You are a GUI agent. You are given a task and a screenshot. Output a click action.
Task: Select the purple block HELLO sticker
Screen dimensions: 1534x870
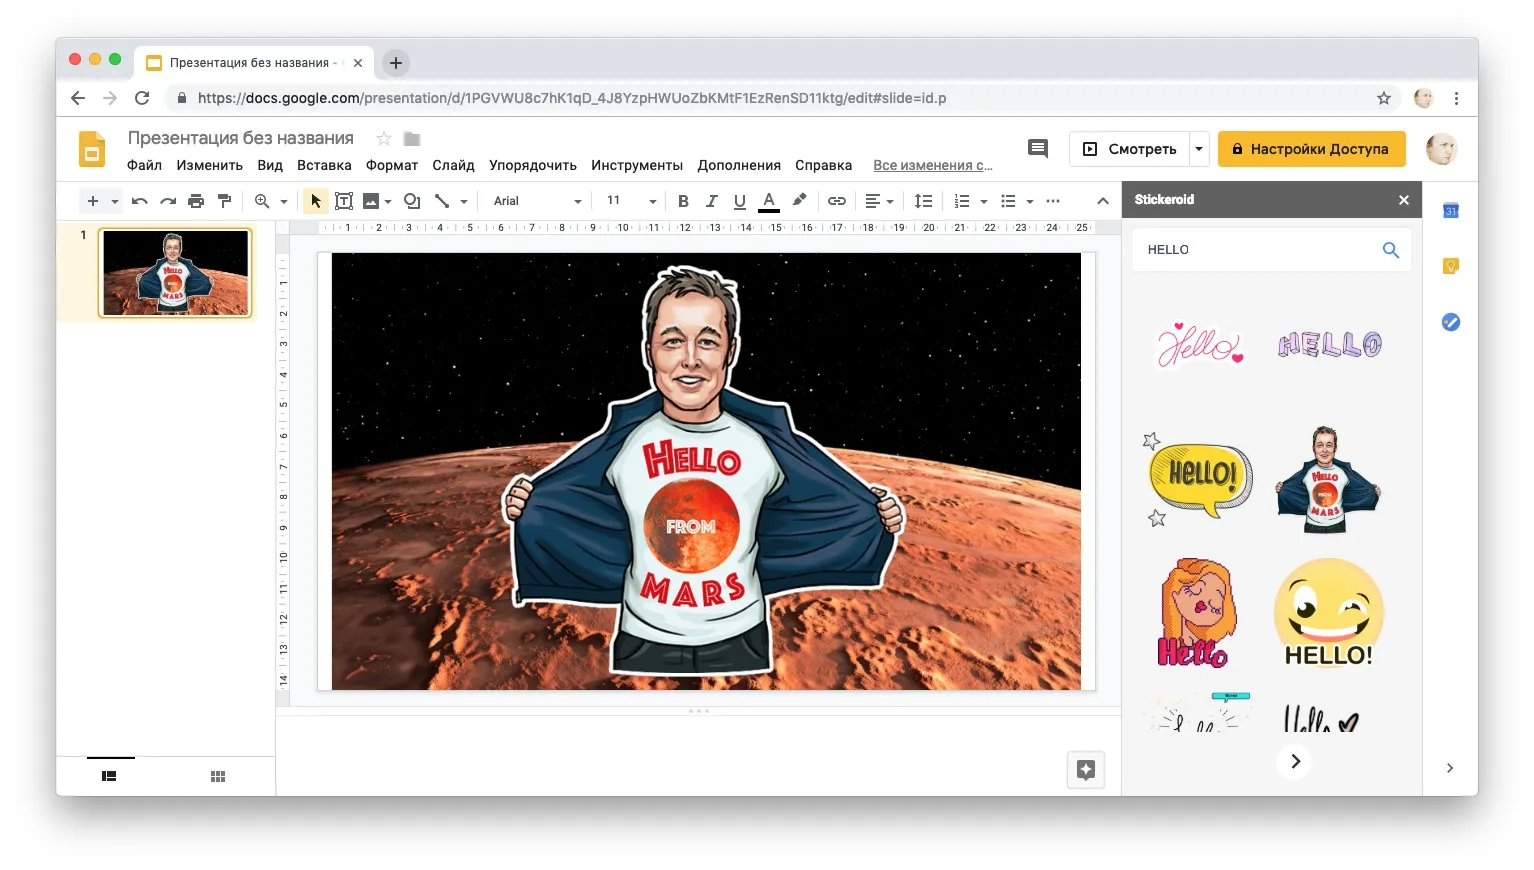pyautogui.click(x=1330, y=345)
